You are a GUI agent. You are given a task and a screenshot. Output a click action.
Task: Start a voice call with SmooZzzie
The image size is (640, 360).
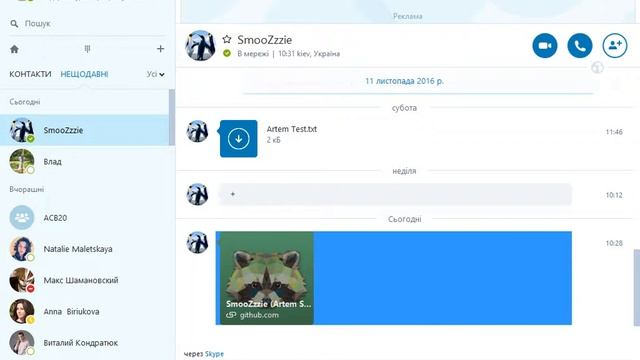pyautogui.click(x=580, y=45)
